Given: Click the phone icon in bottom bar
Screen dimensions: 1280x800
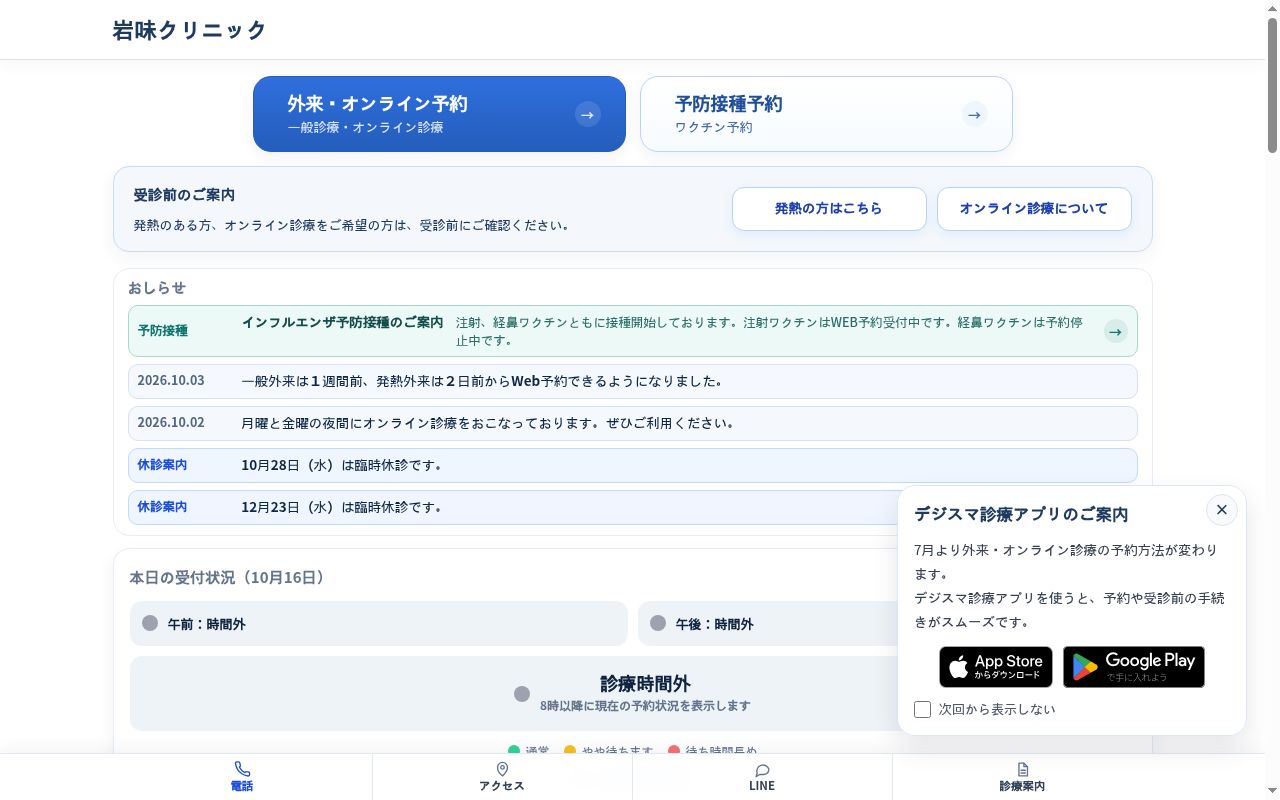Looking at the screenshot, I should (x=242, y=769).
